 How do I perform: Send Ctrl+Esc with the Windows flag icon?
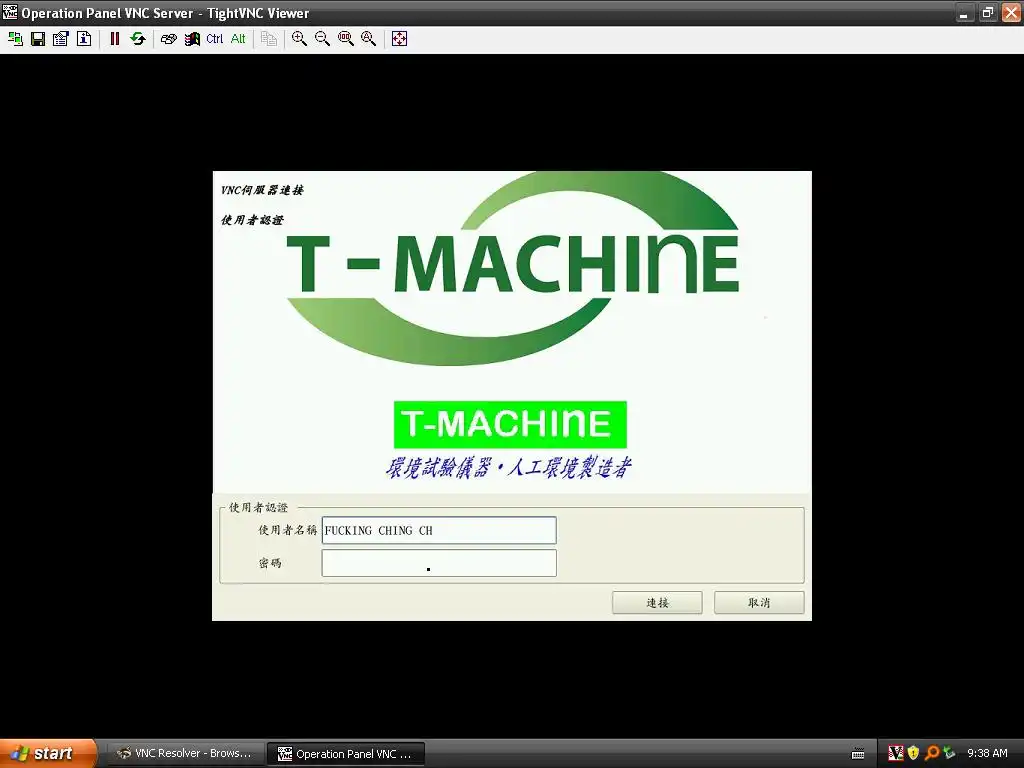click(x=192, y=39)
